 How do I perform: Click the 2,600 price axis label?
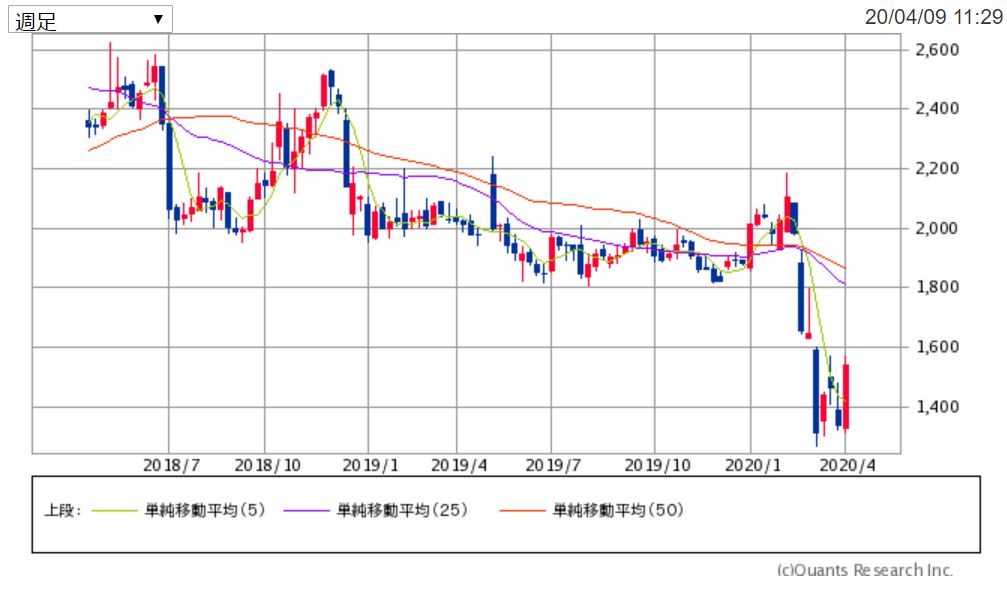click(x=937, y=49)
